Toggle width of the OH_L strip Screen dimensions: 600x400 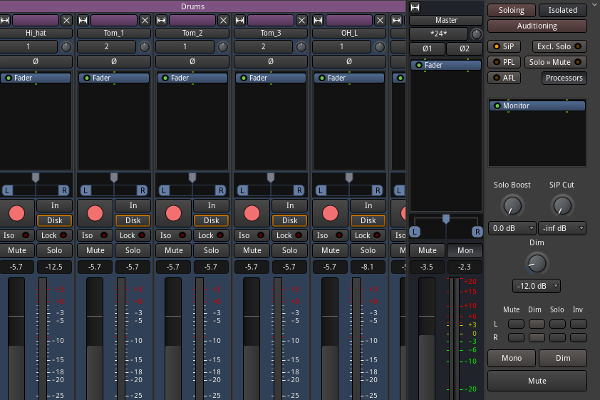coord(318,20)
